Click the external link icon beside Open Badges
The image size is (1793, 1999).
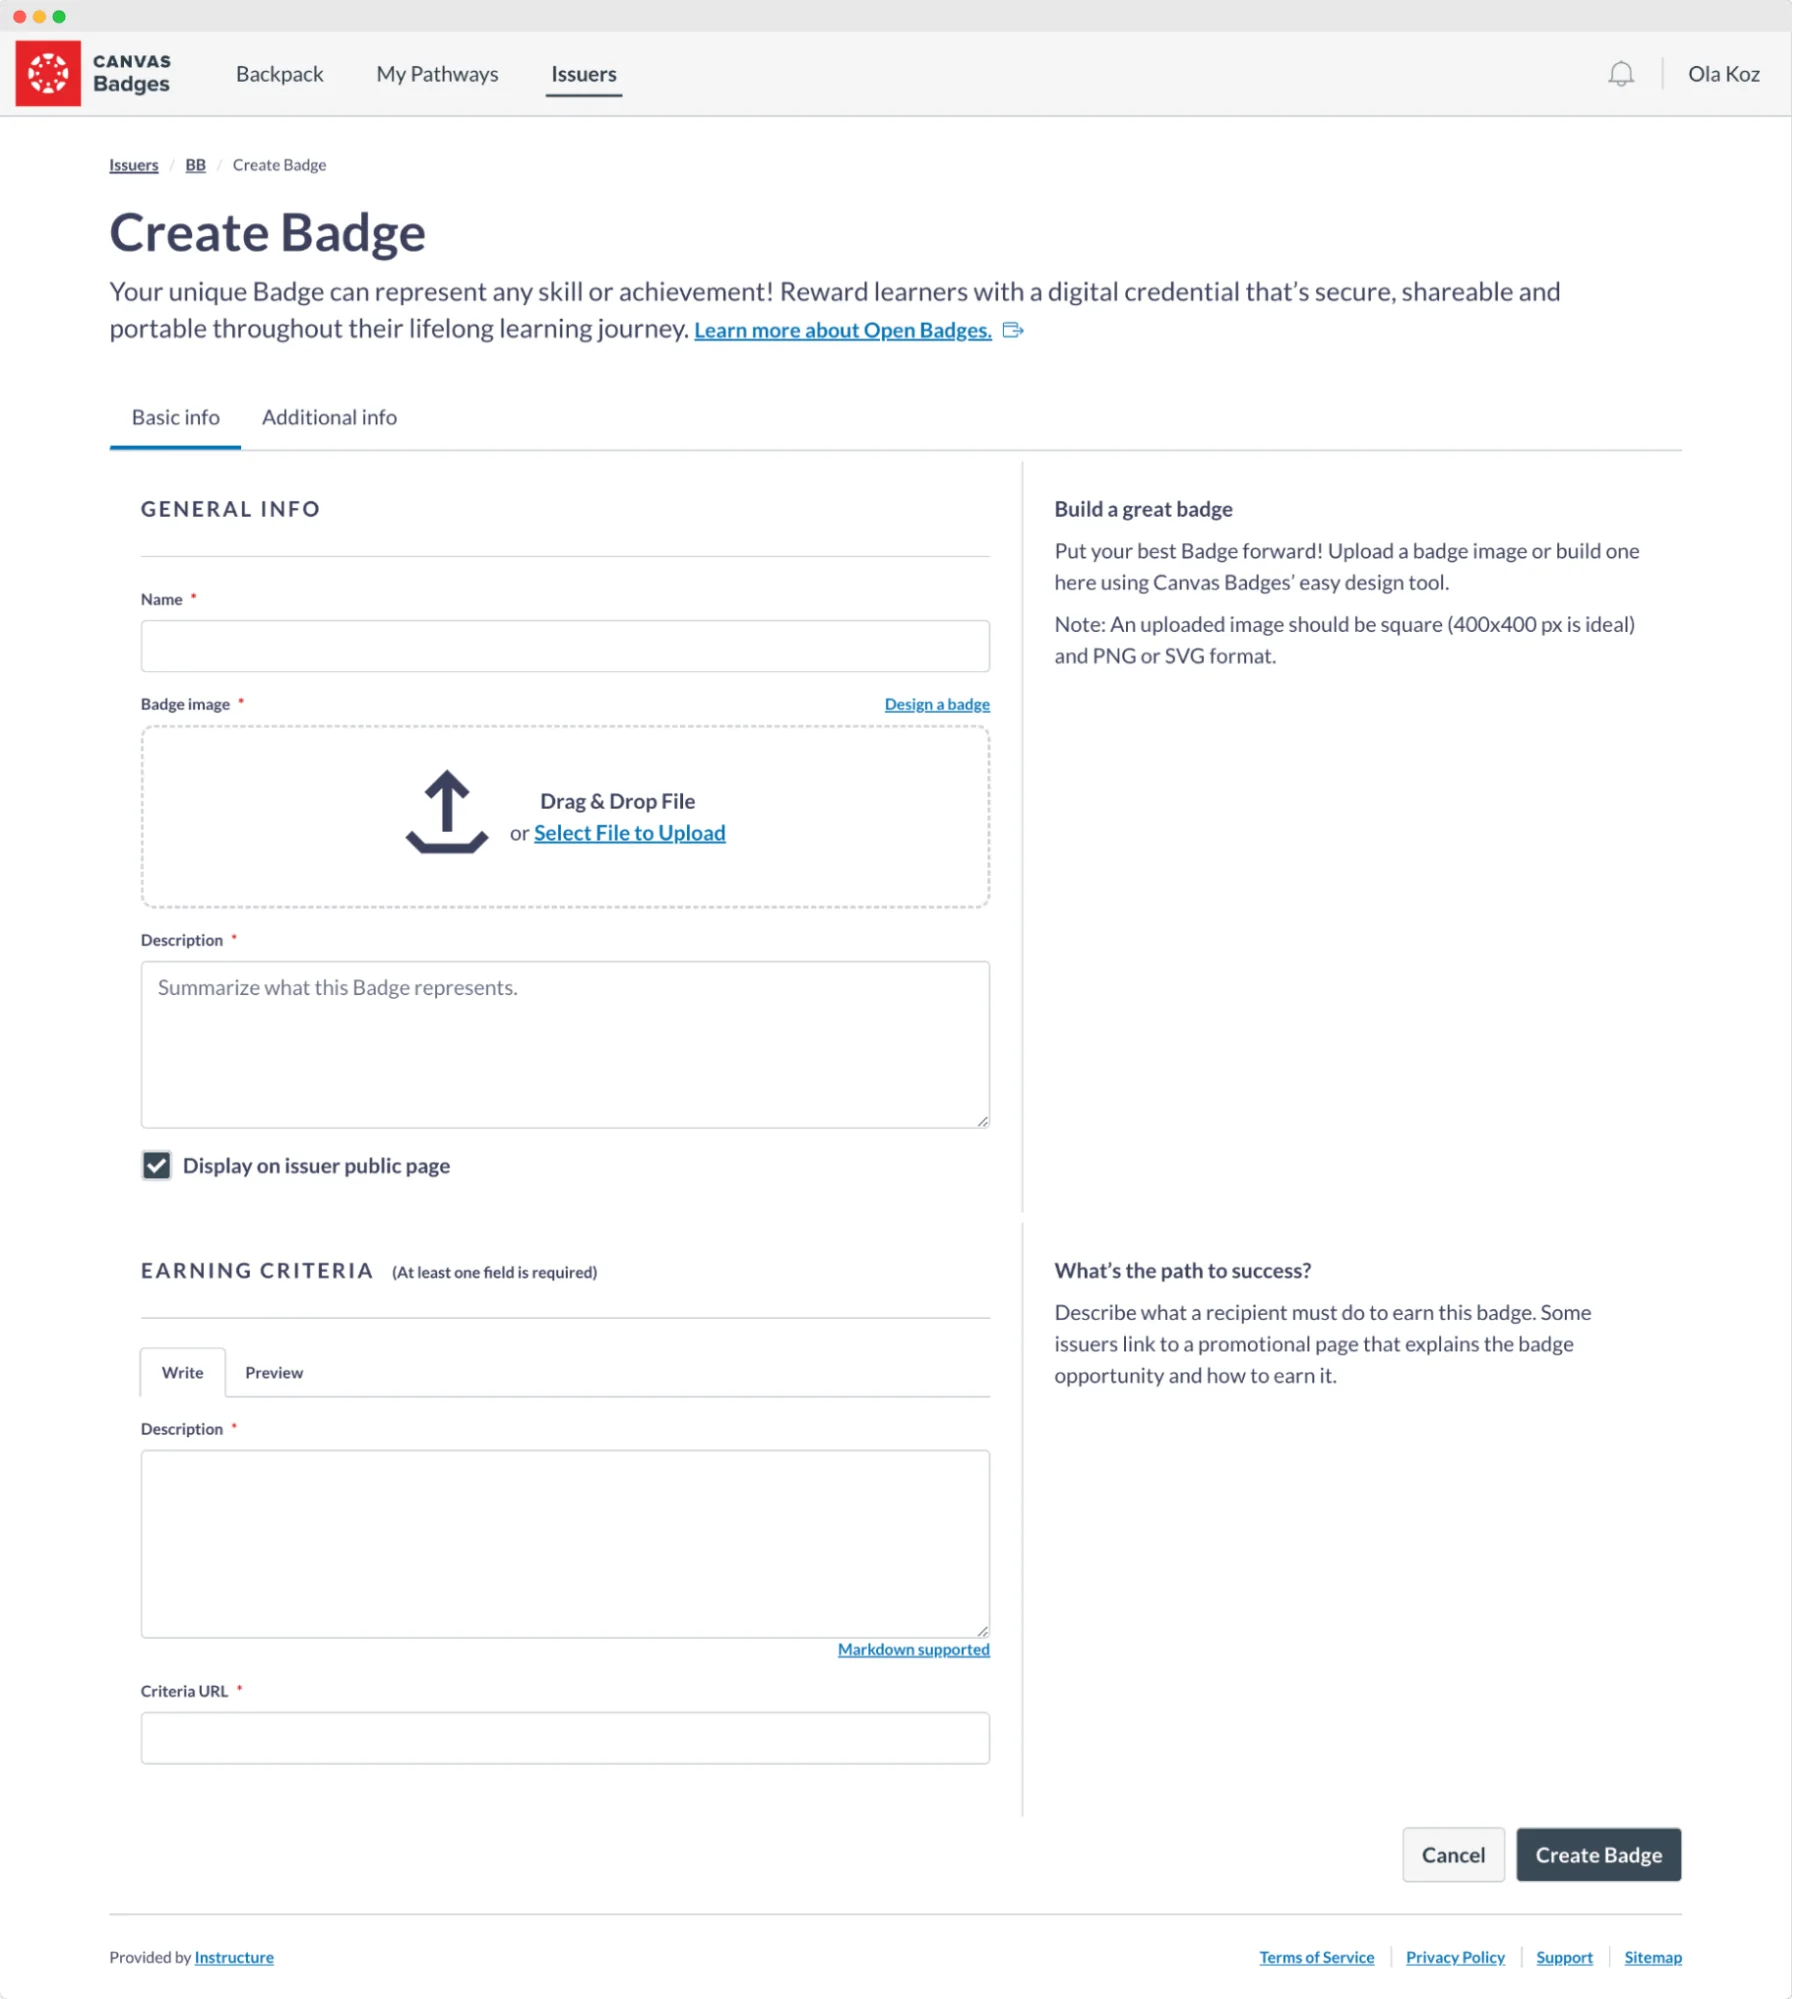tap(1014, 331)
